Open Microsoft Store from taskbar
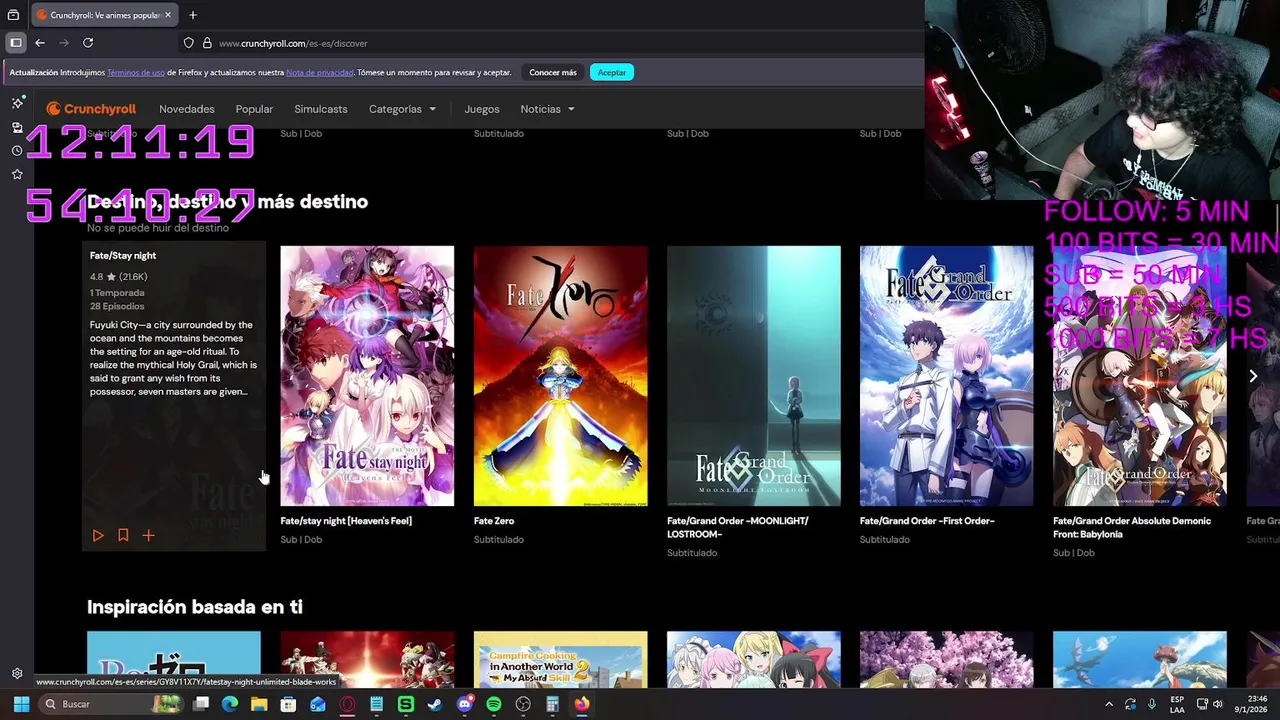This screenshot has height=720, width=1280. coord(288,704)
